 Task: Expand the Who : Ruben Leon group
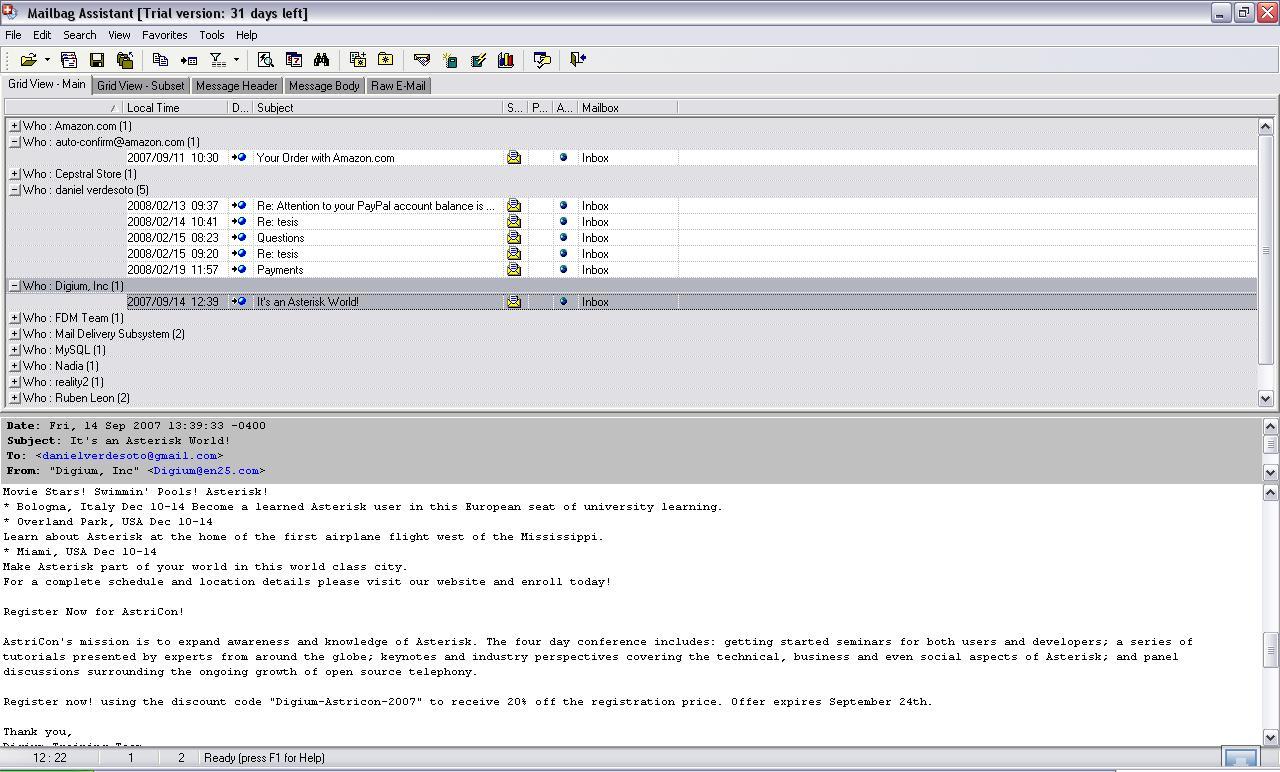pos(14,398)
